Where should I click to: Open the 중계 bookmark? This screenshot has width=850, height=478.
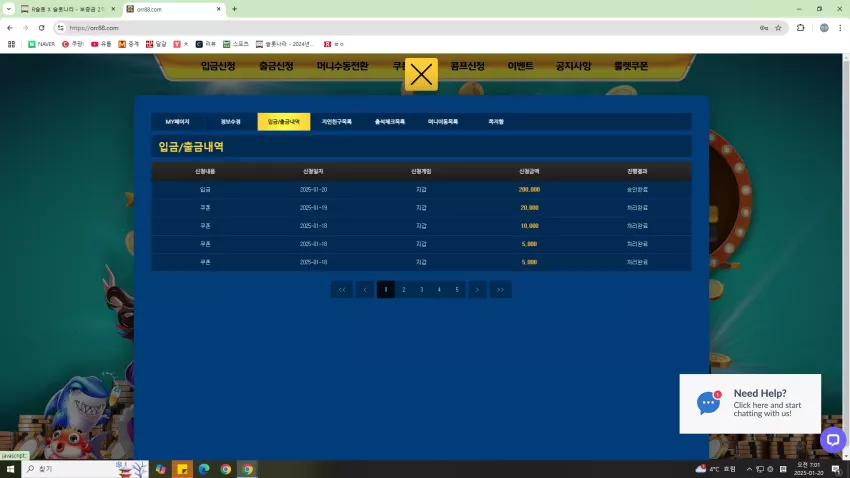[x=128, y=44]
